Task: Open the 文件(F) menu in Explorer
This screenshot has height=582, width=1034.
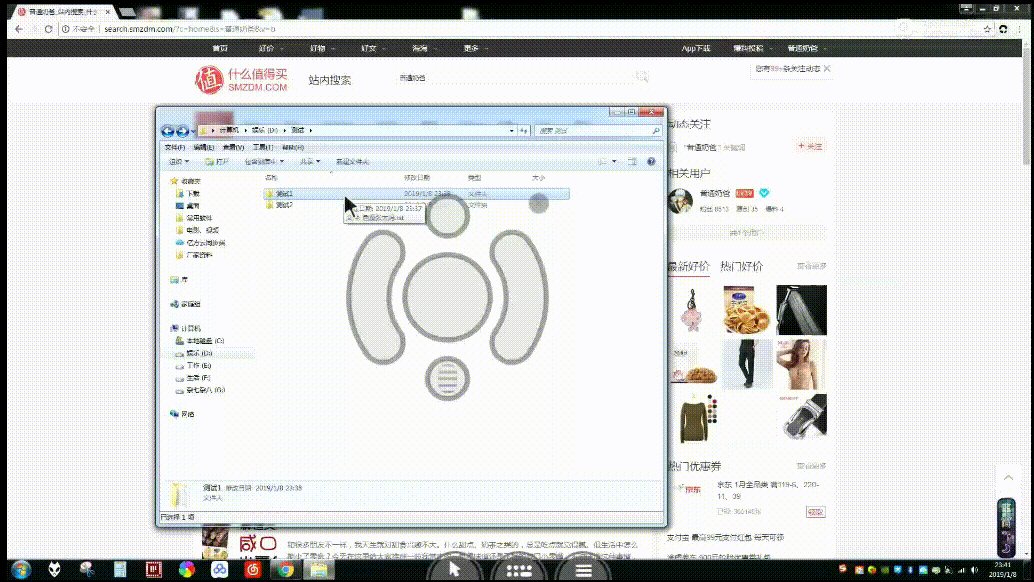Action: [x=174, y=147]
